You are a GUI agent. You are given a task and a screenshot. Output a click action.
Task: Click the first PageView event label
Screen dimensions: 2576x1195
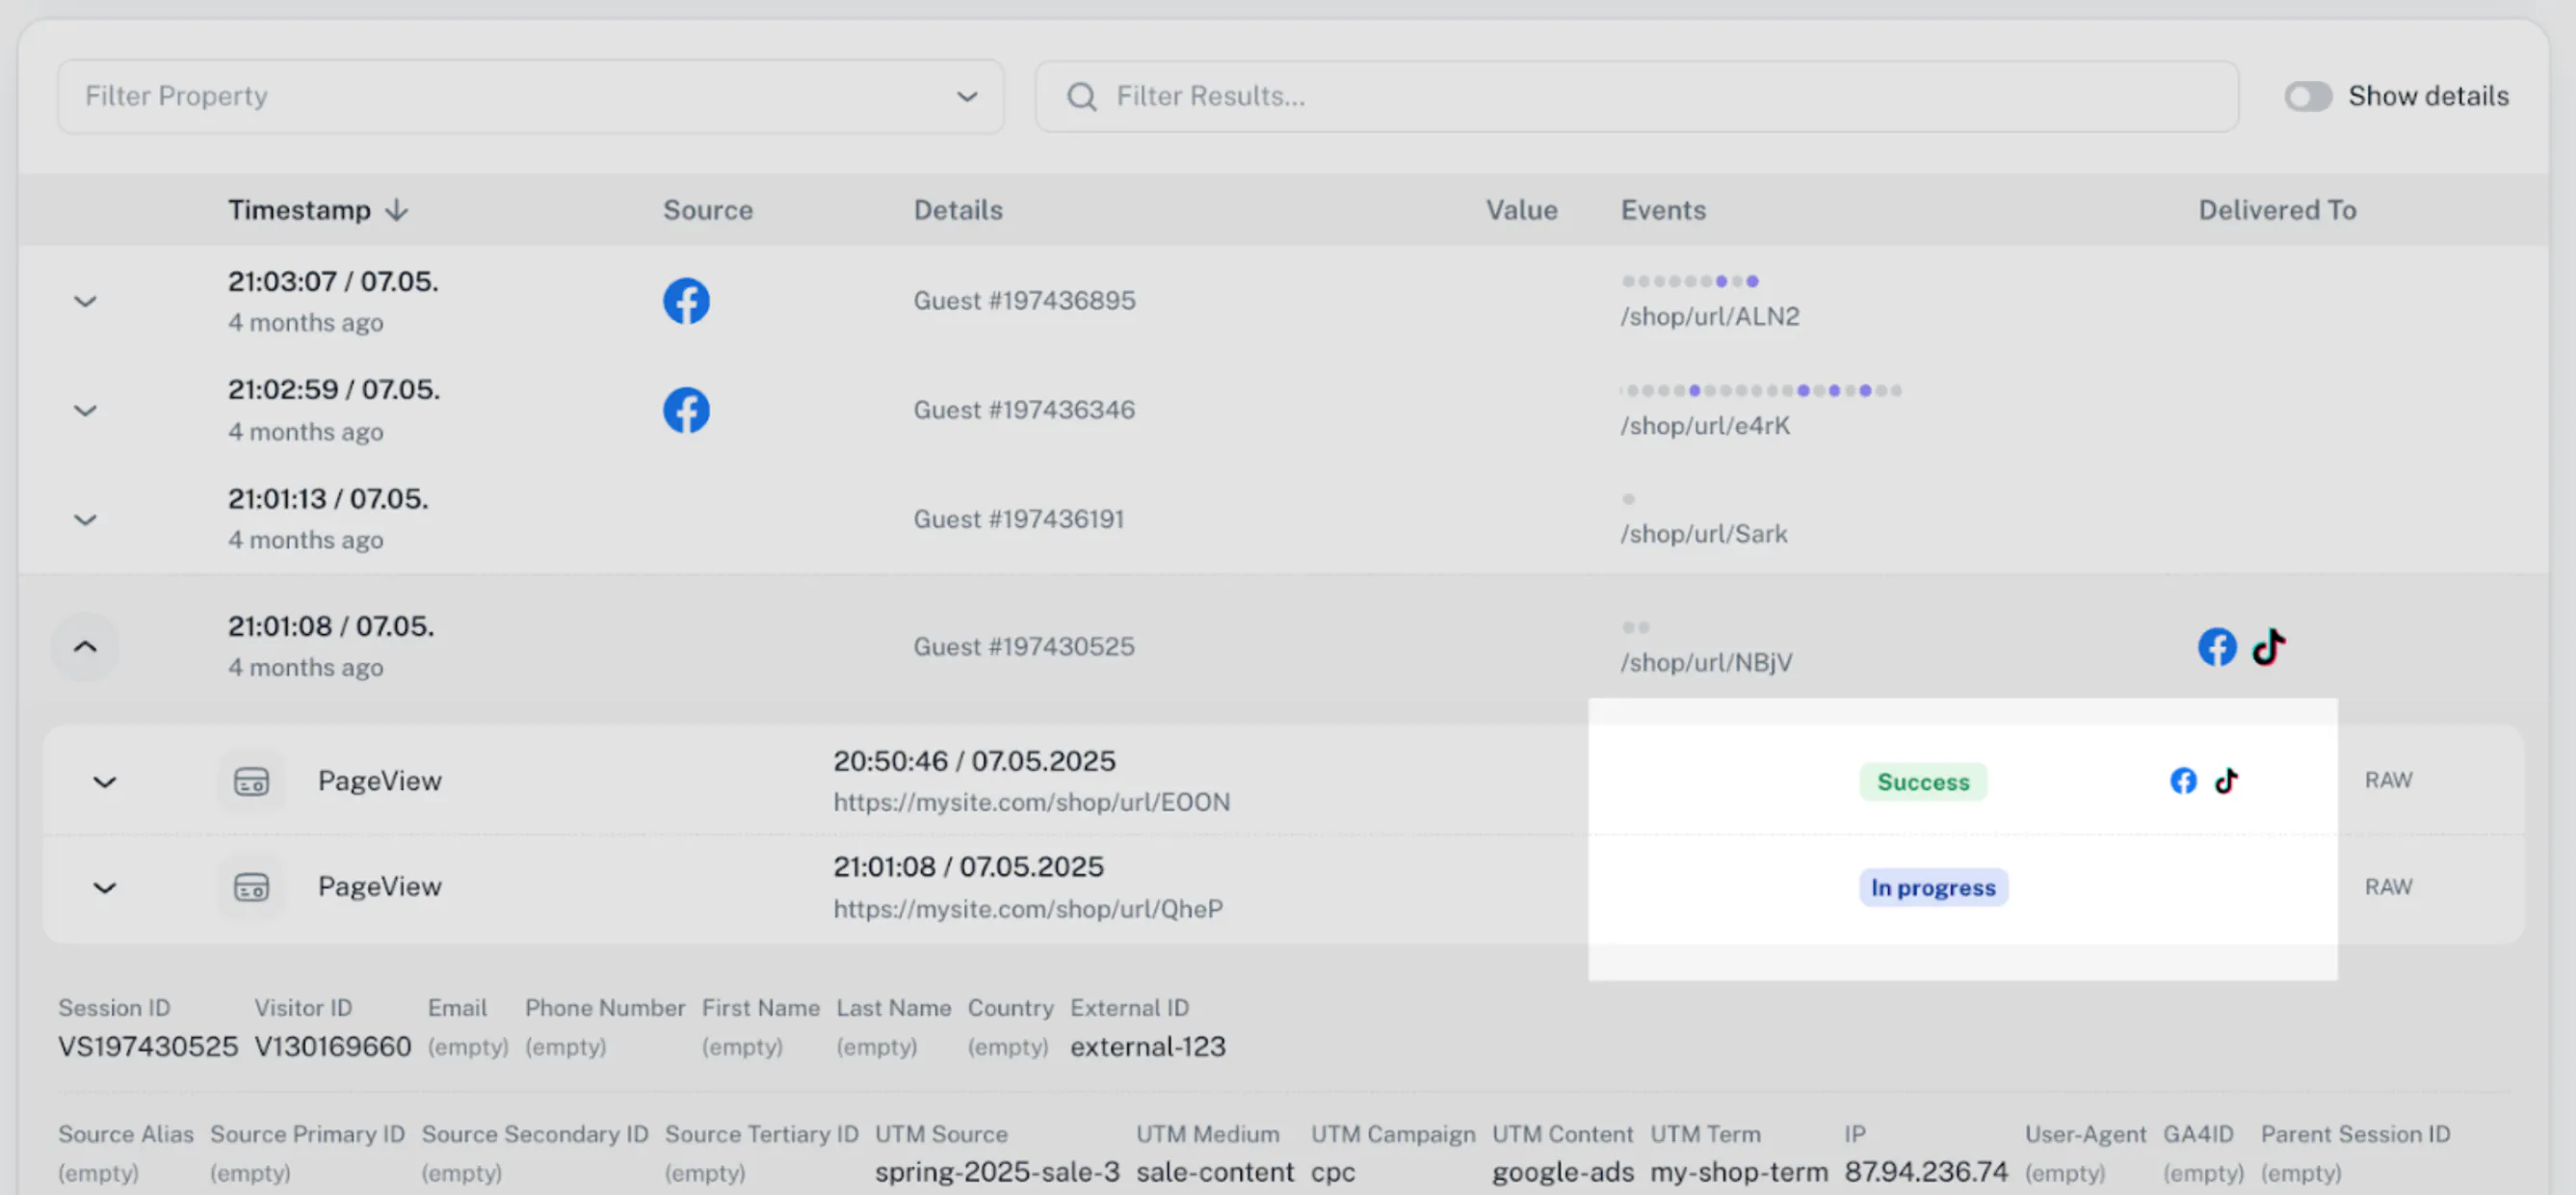click(379, 781)
